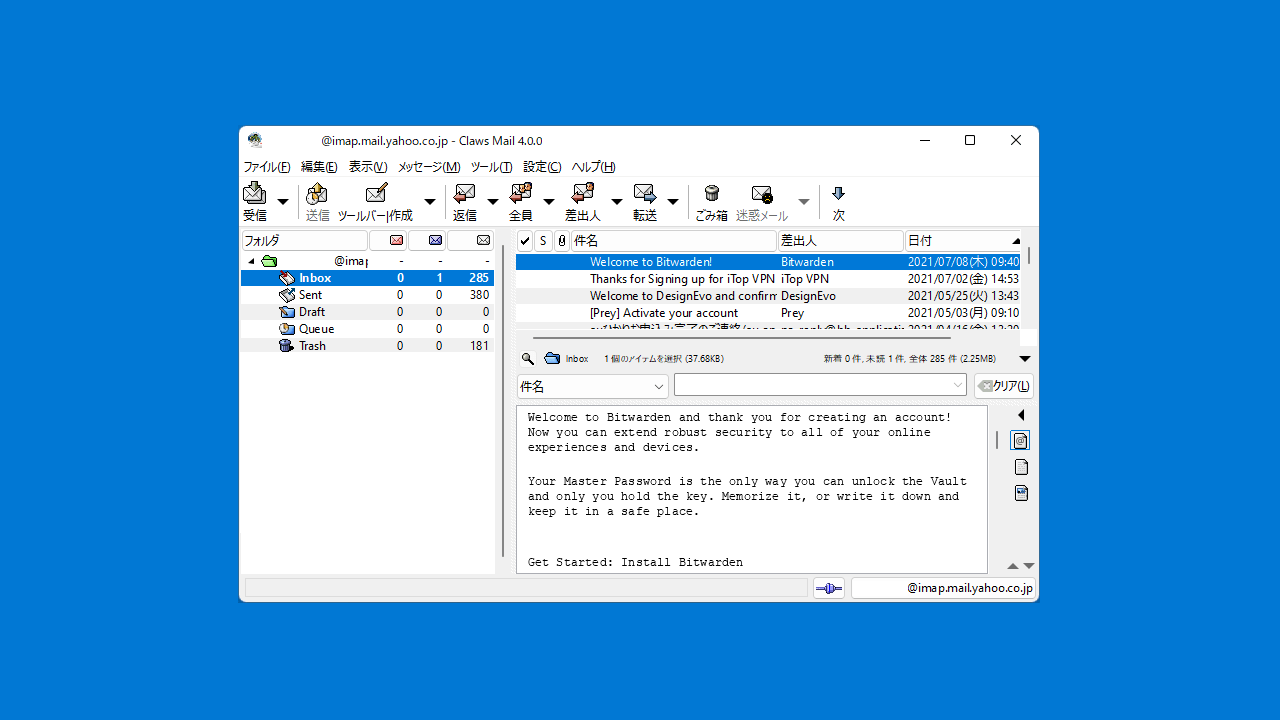Image resolution: width=1280 pixels, height=720 pixels.
Task: Go to next message with 次 arrow
Action: click(838, 193)
